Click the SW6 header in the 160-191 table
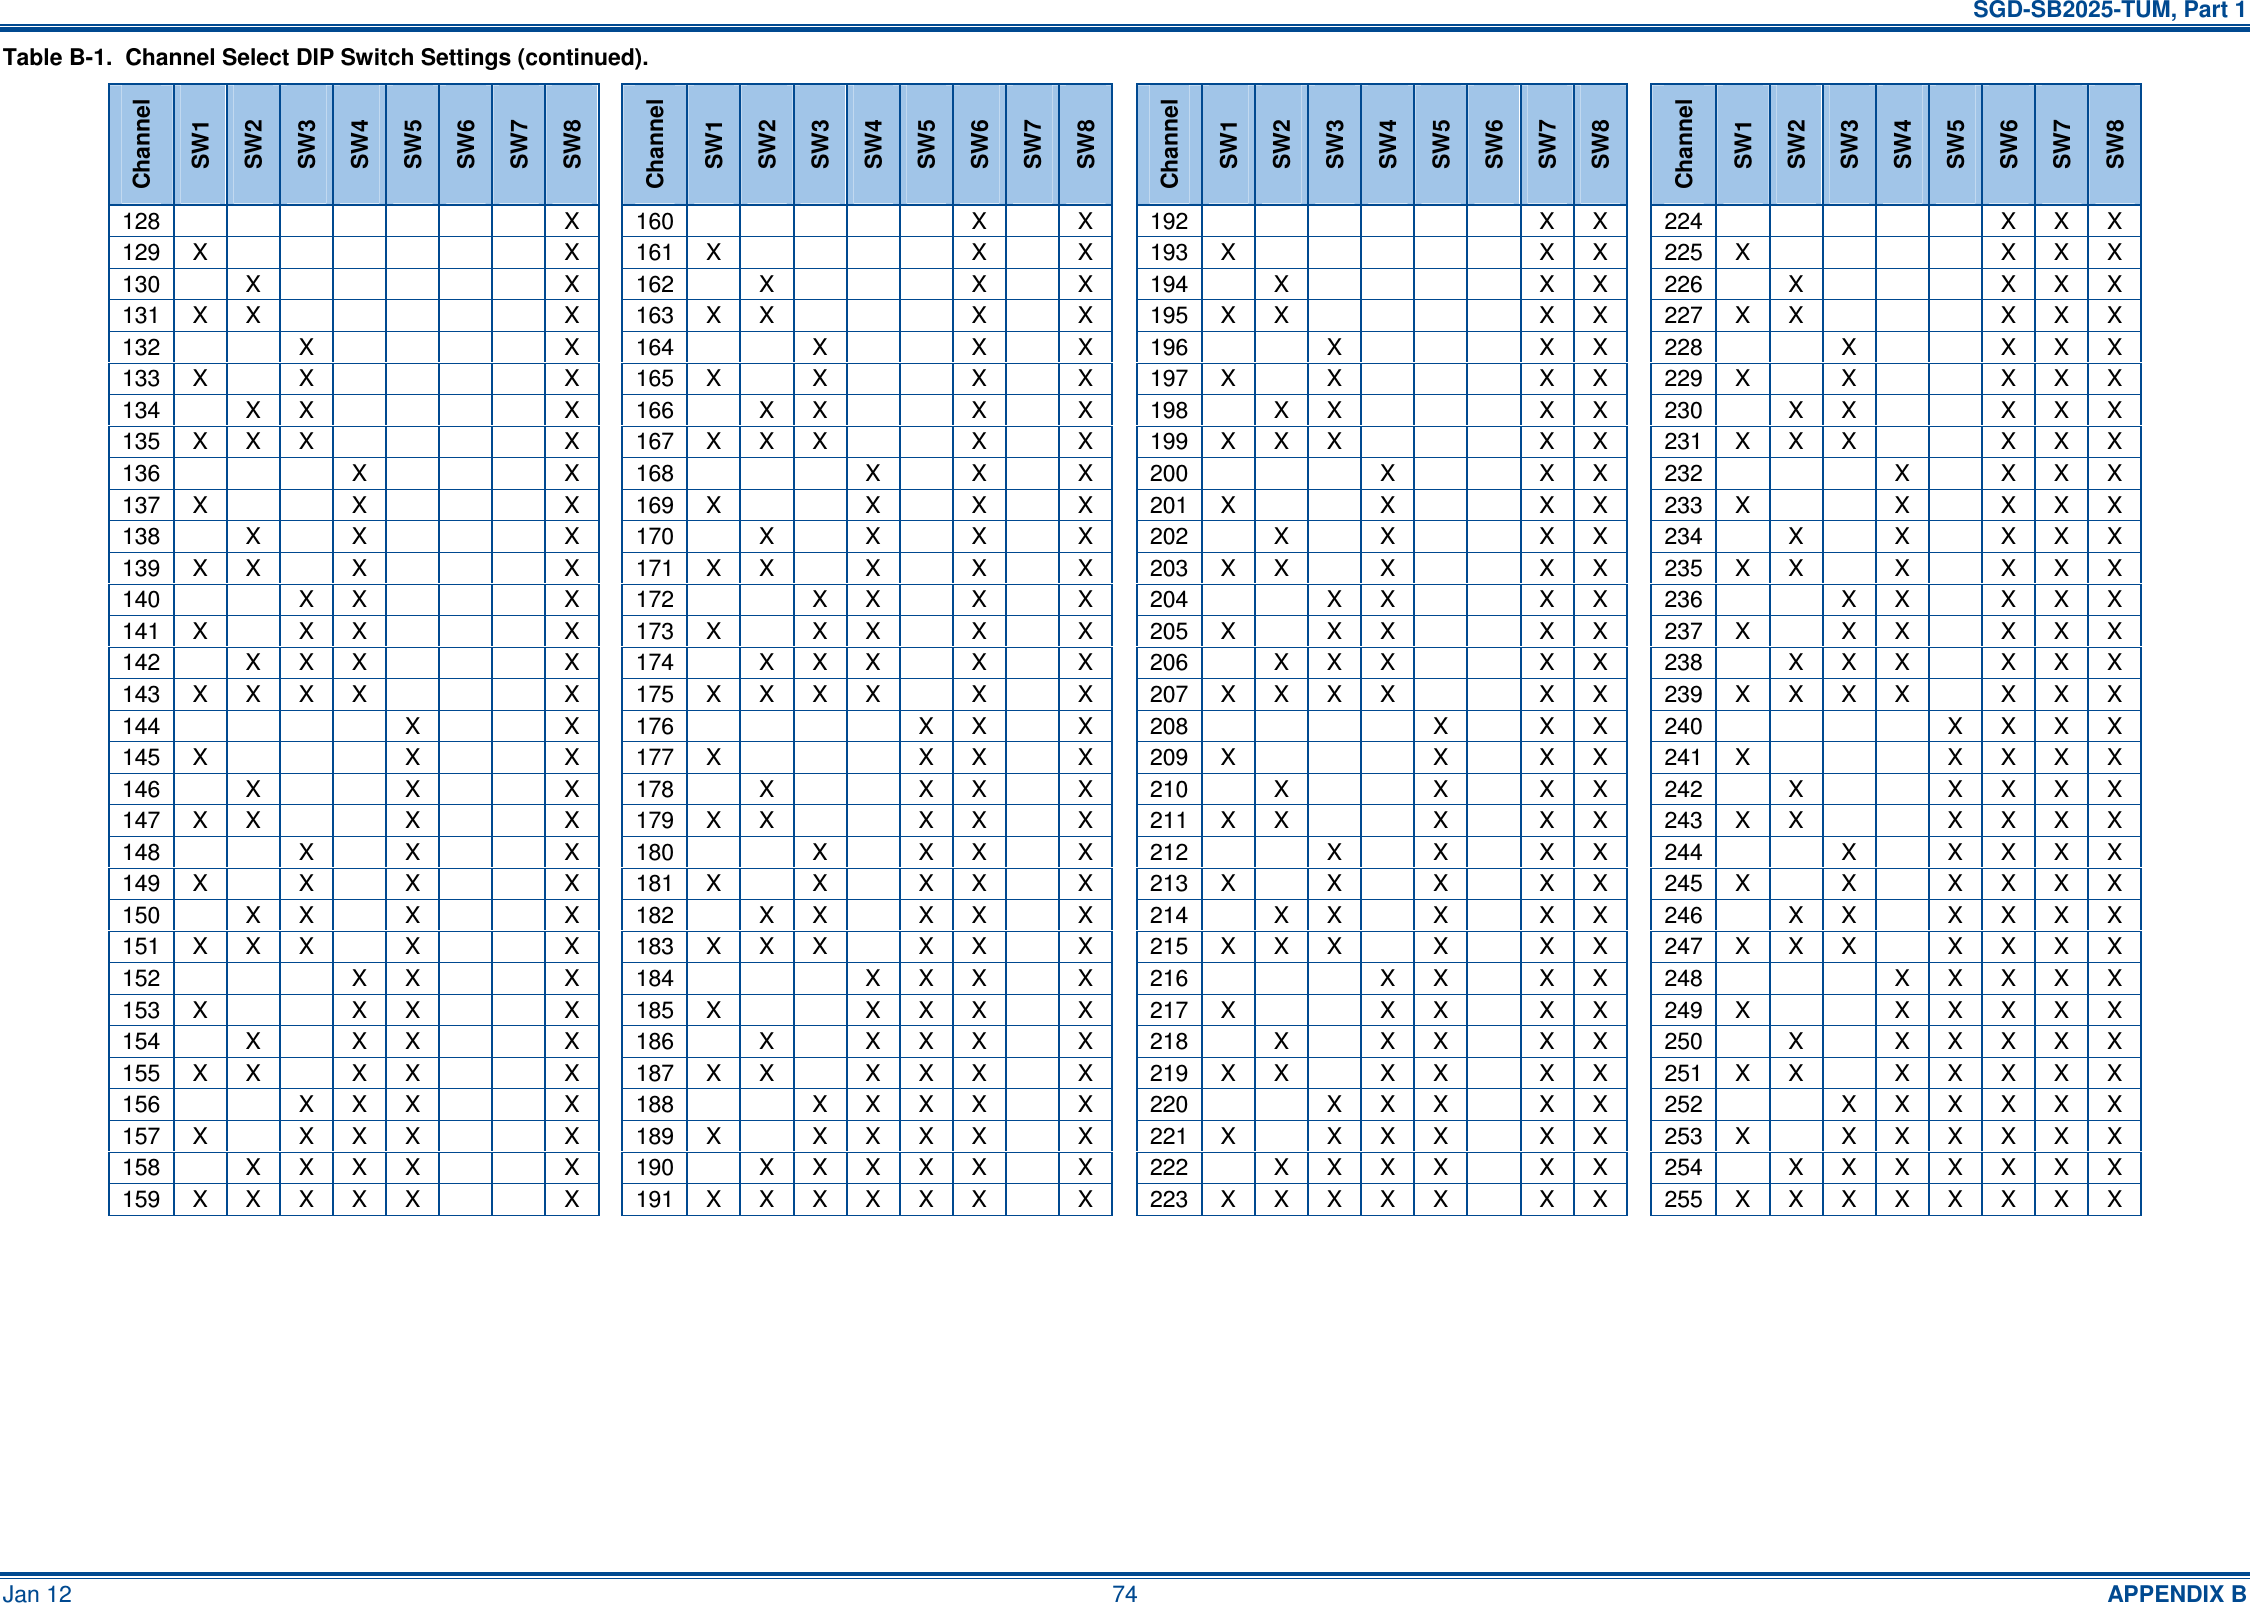 (x=979, y=144)
